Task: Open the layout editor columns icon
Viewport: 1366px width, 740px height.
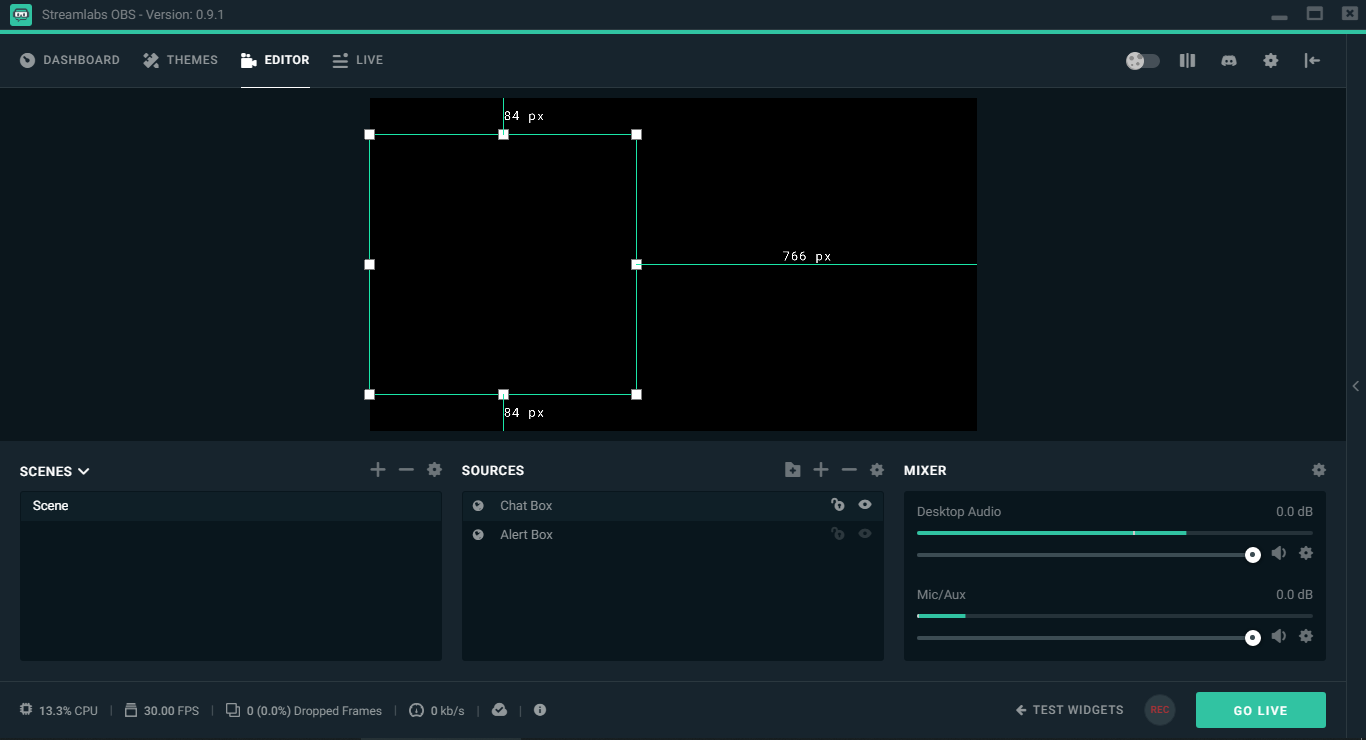Action: 1187,60
